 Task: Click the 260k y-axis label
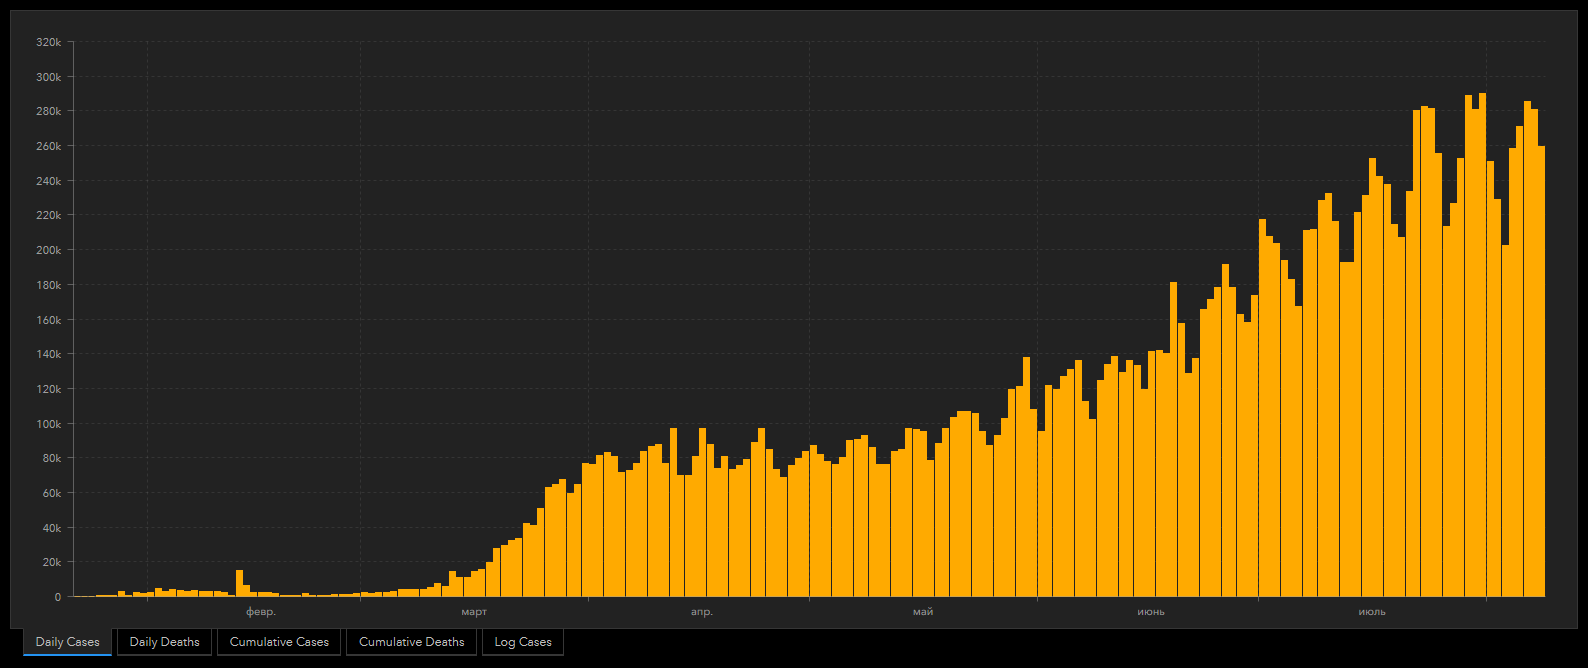coord(48,147)
